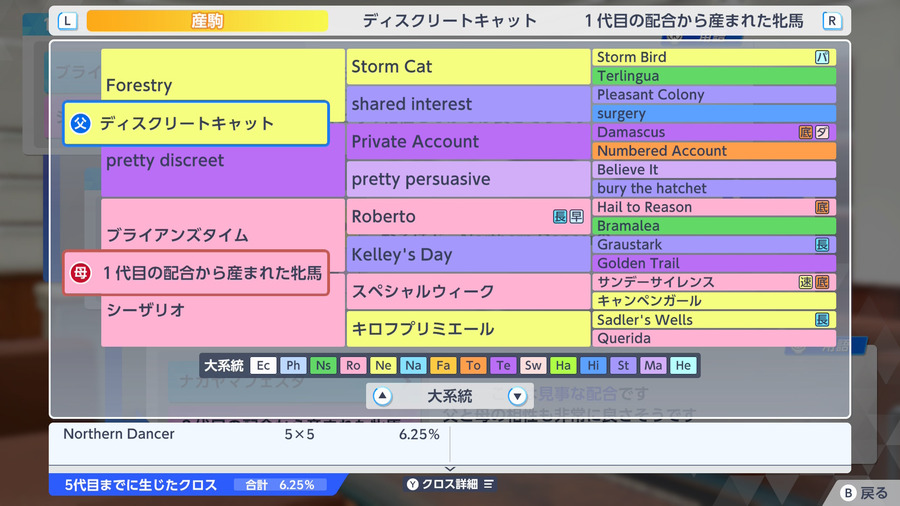
Task: Select the 産駒 tab
Action: pyautogui.click(x=207, y=21)
